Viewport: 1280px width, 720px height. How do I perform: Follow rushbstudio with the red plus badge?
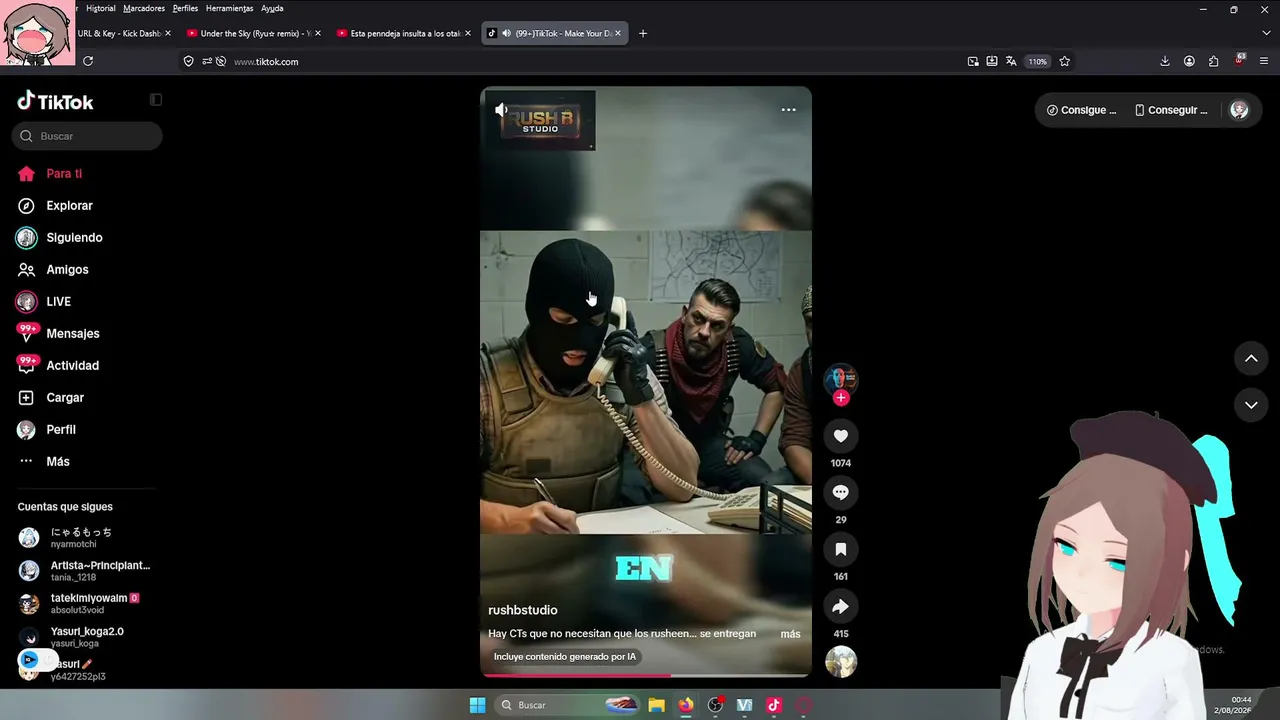[x=841, y=398]
